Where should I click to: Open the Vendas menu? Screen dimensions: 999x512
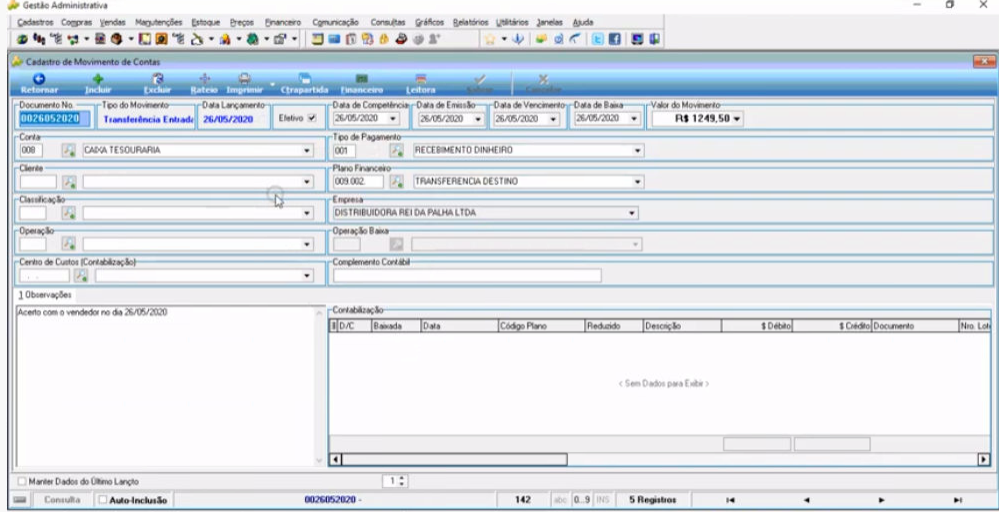(113, 22)
